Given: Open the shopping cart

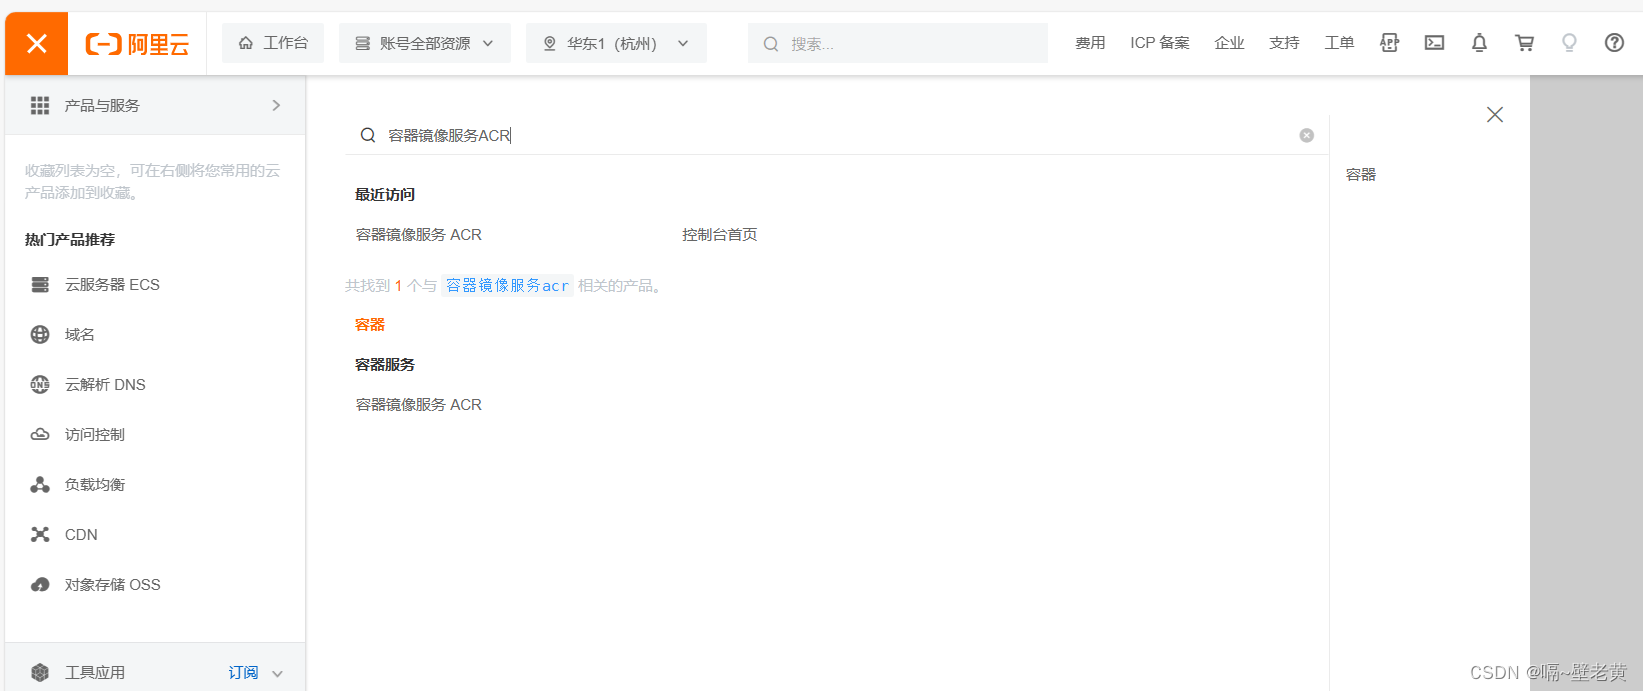Looking at the screenshot, I should click(x=1524, y=42).
